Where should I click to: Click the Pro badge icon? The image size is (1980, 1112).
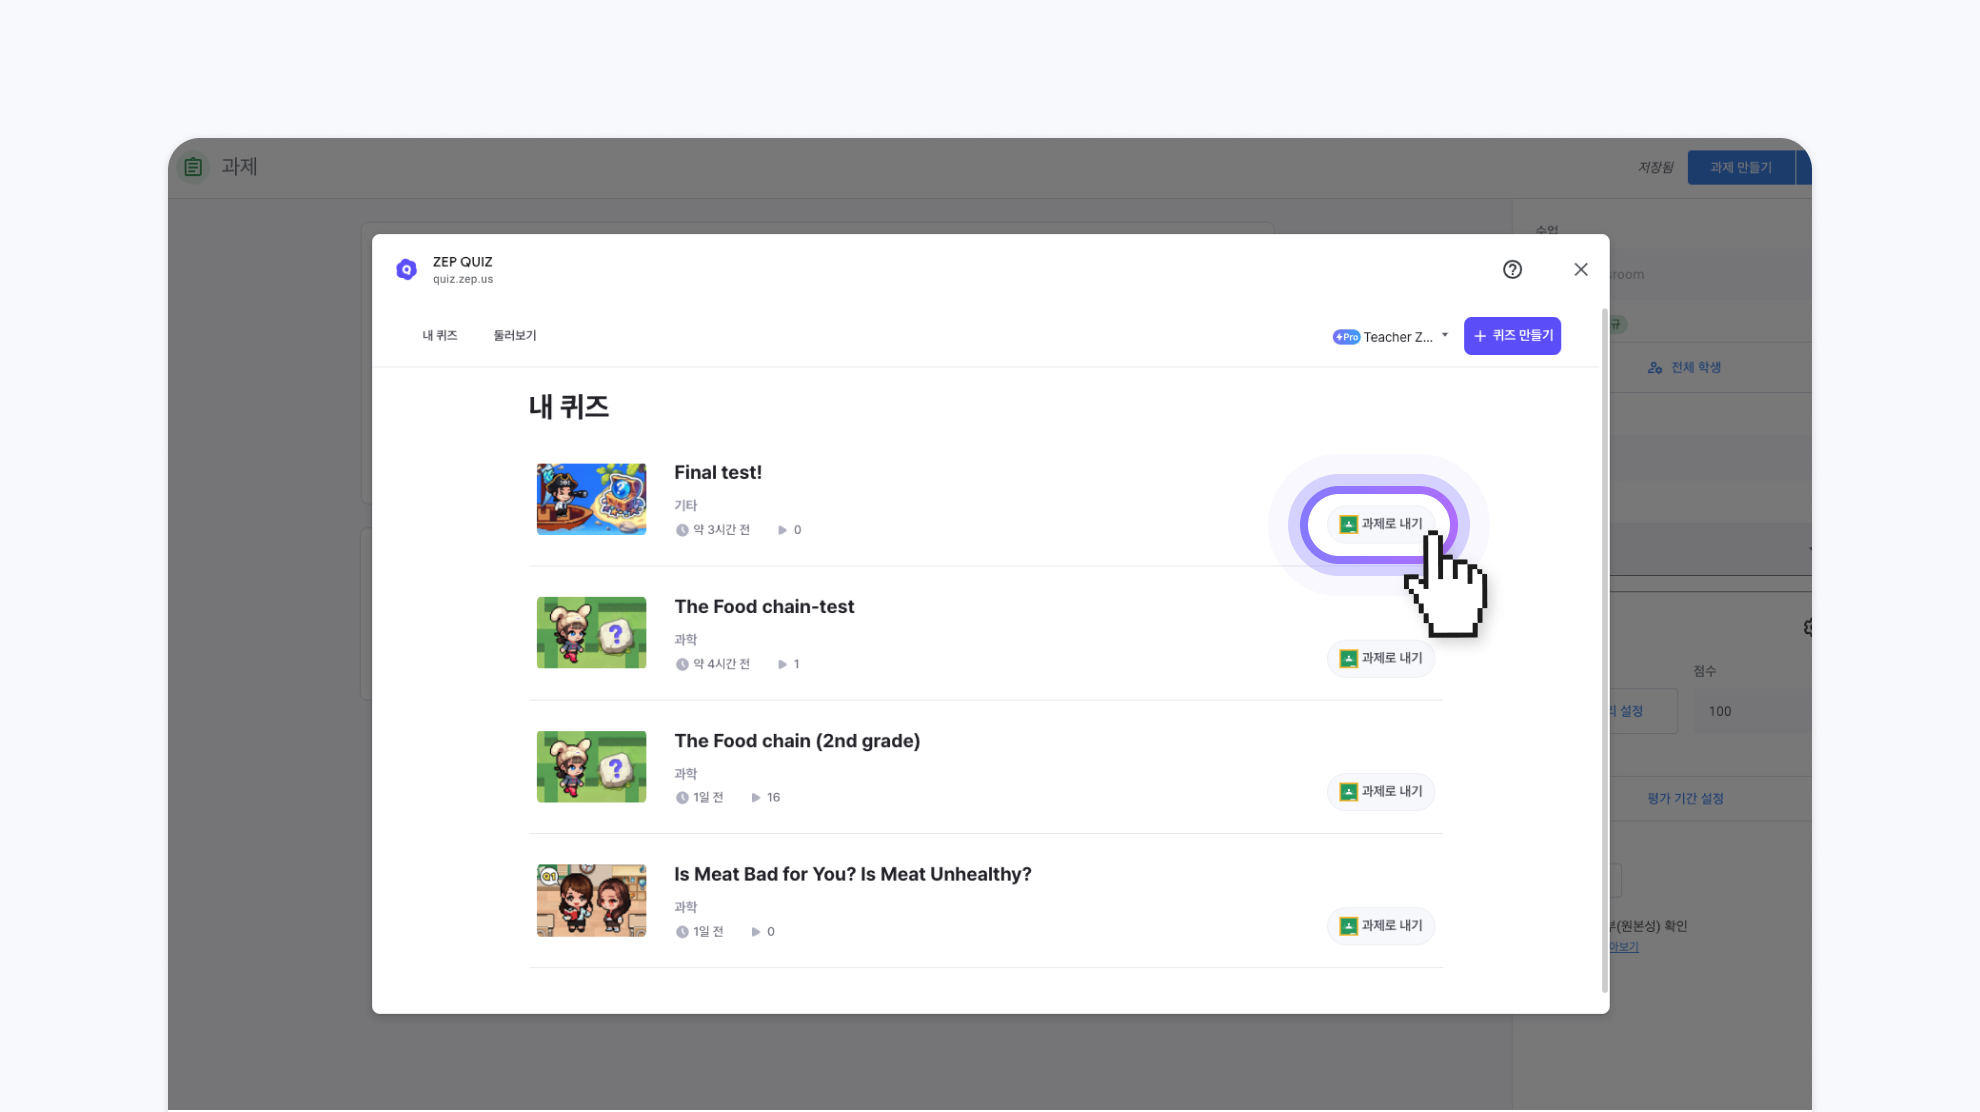click(1346, 337)
